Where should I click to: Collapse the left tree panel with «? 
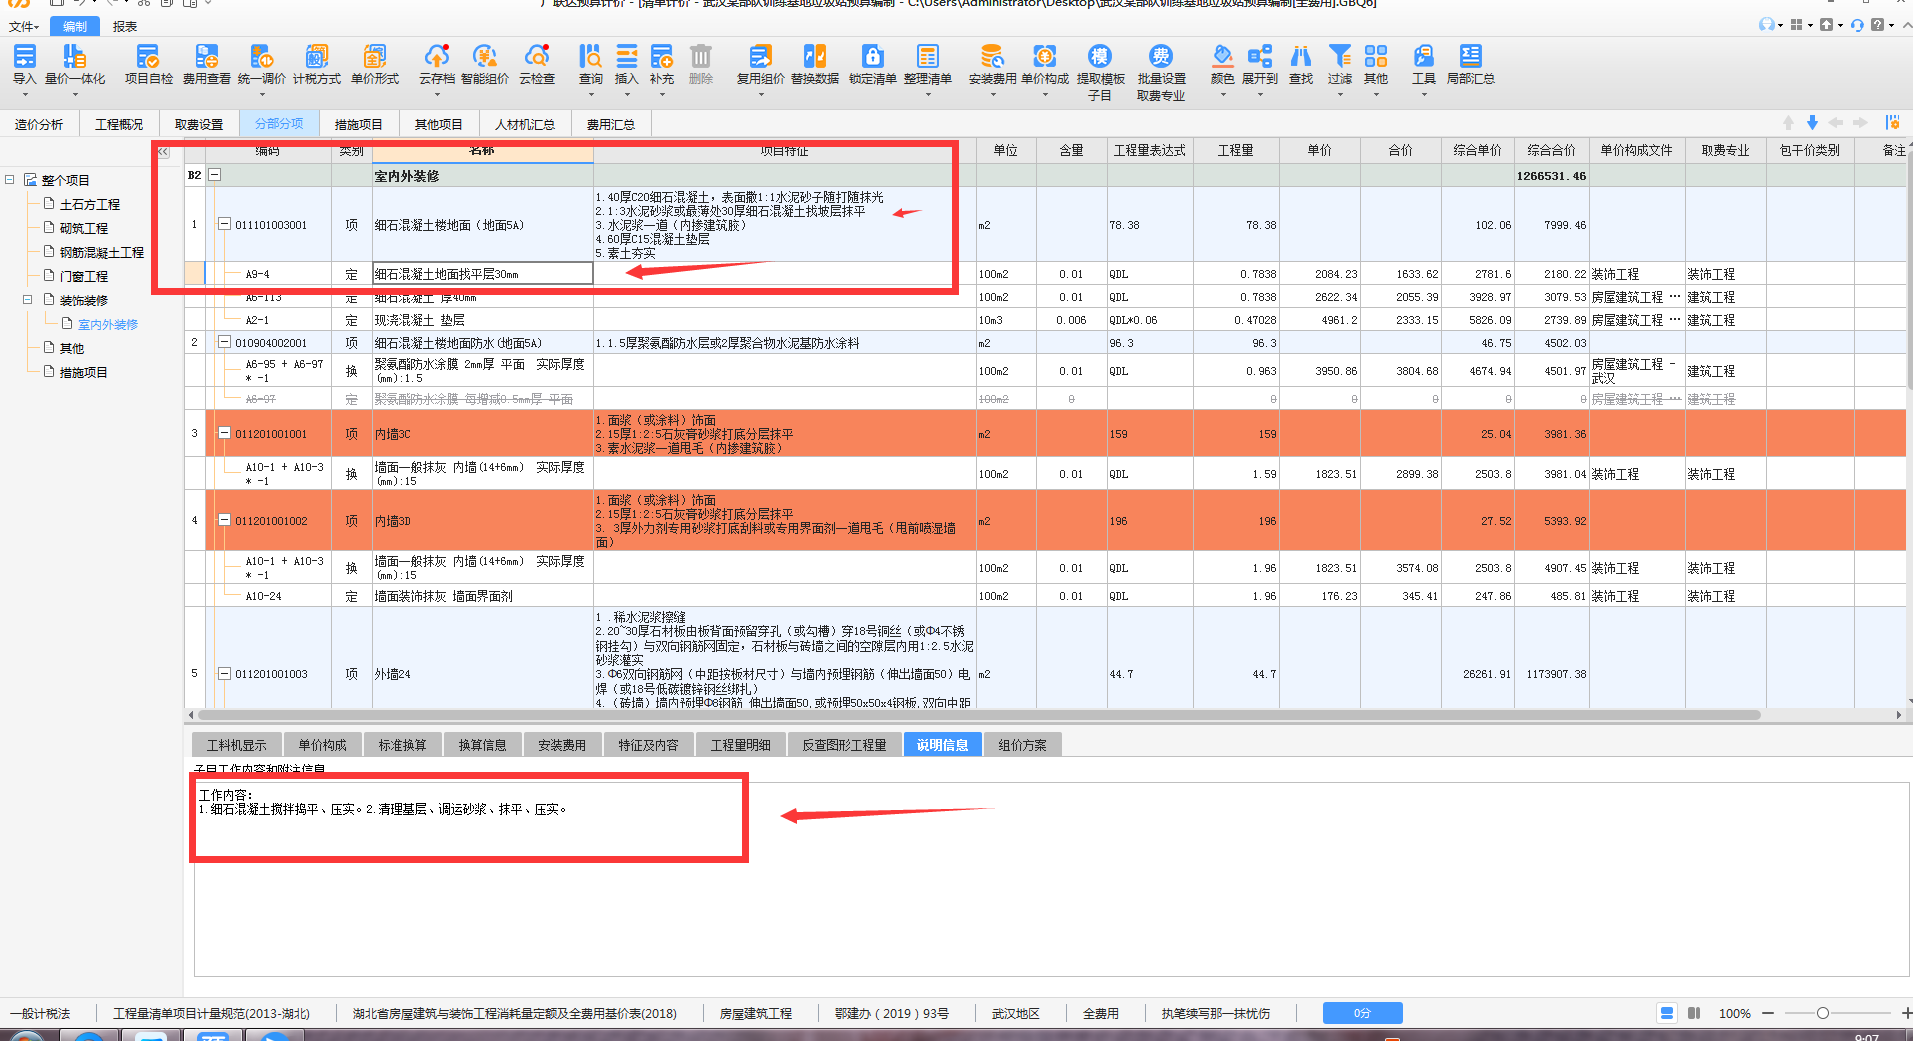(x=163, y=152)
